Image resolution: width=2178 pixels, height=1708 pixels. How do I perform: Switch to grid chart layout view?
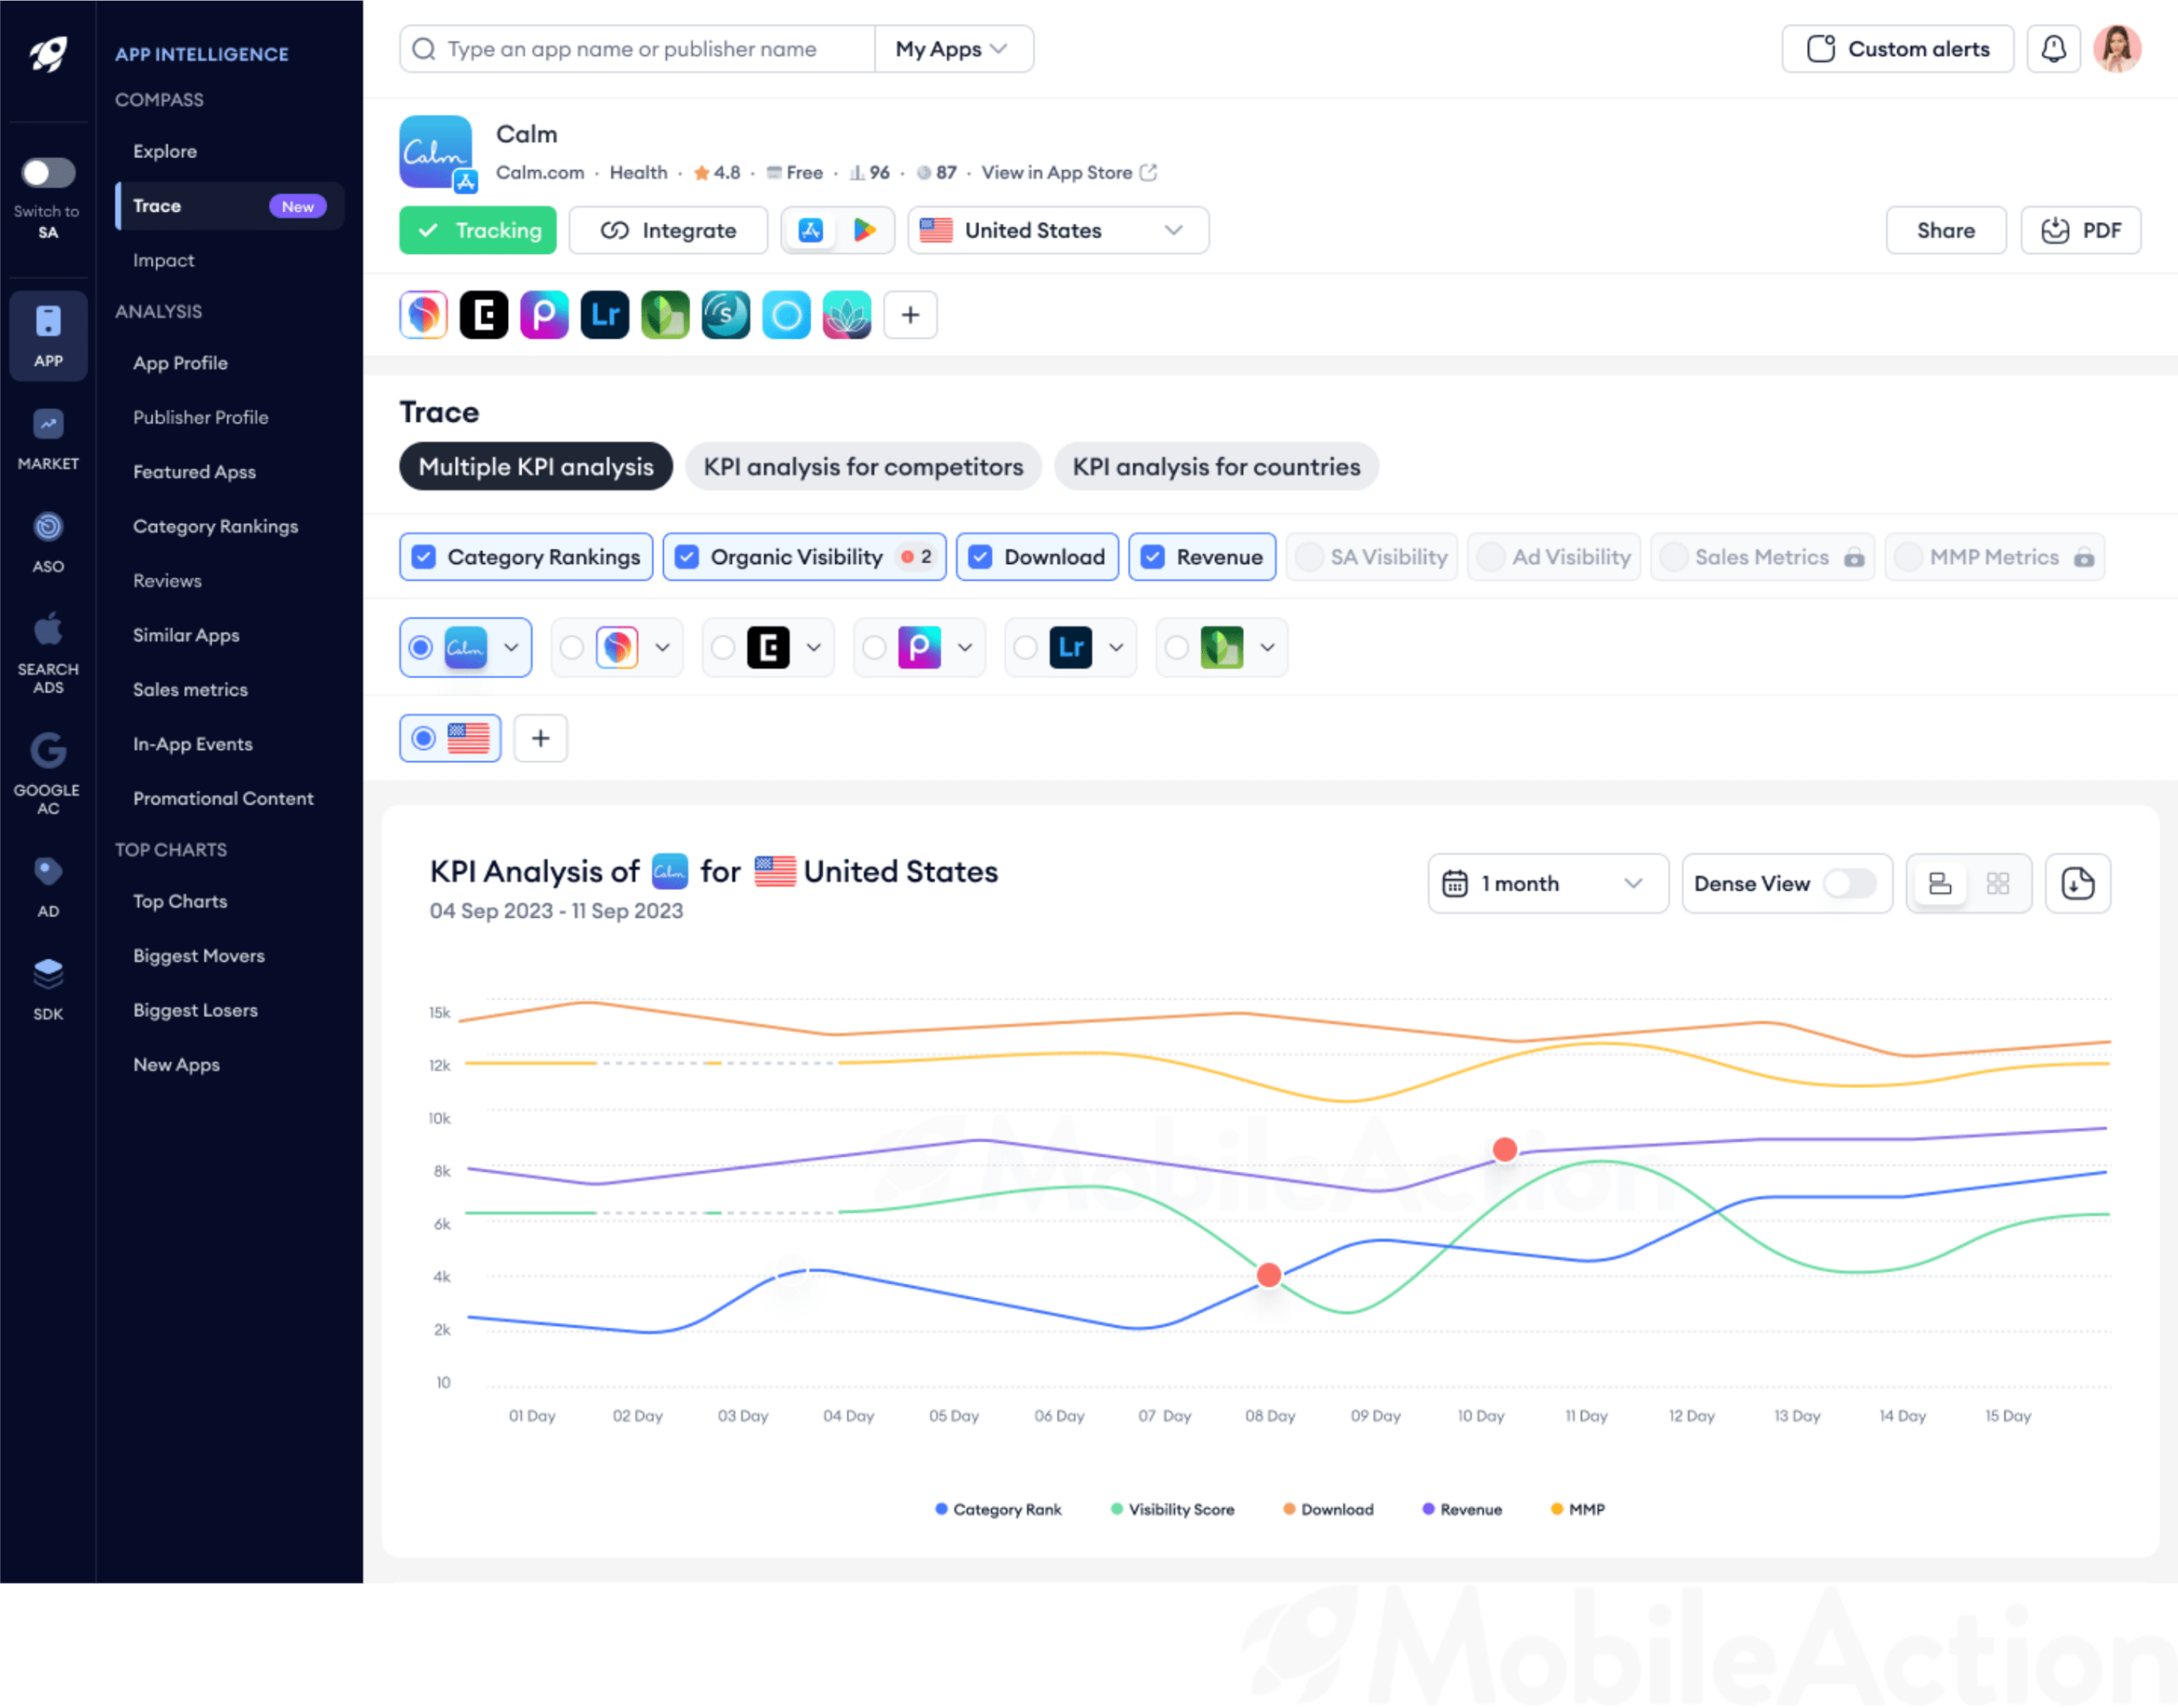(1997, 883)
